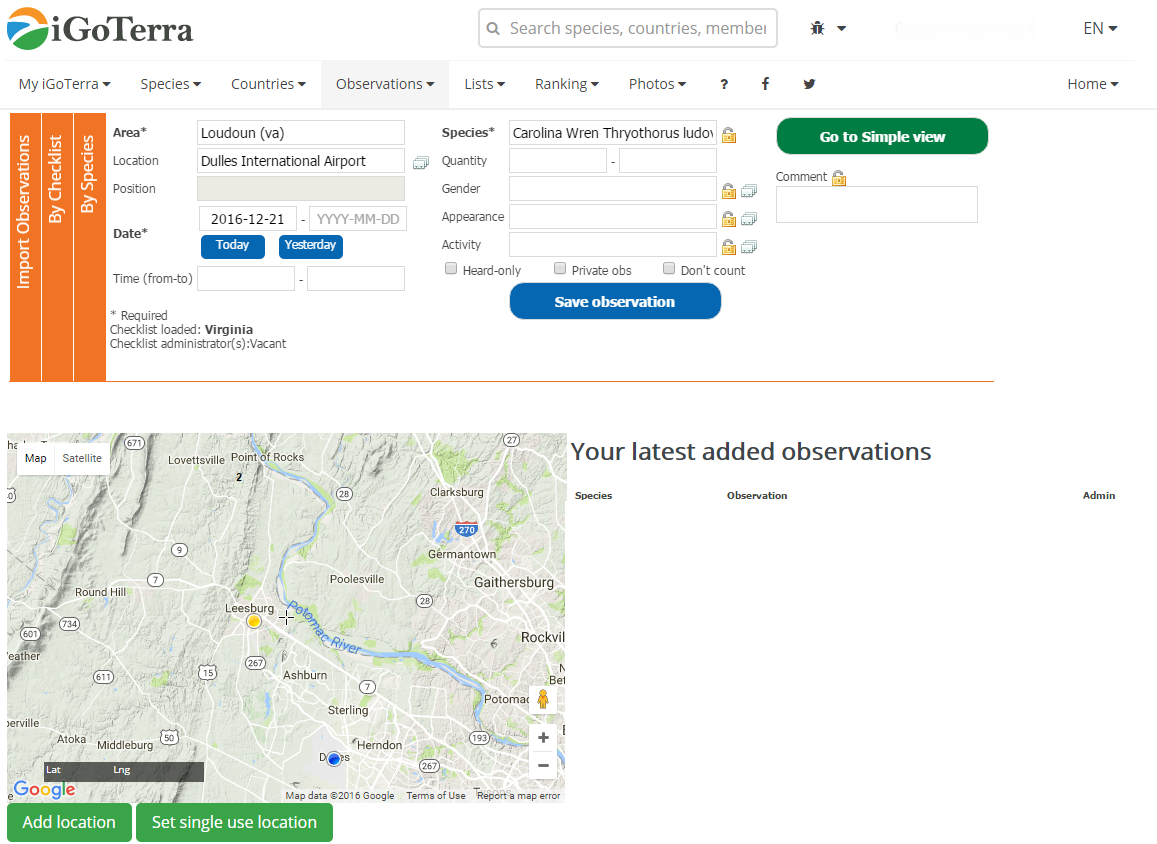Image resolution: width=1157 pixels, height=844 pixels.
Task: Click the map zoom in plus button
Action: pos(543,738)
